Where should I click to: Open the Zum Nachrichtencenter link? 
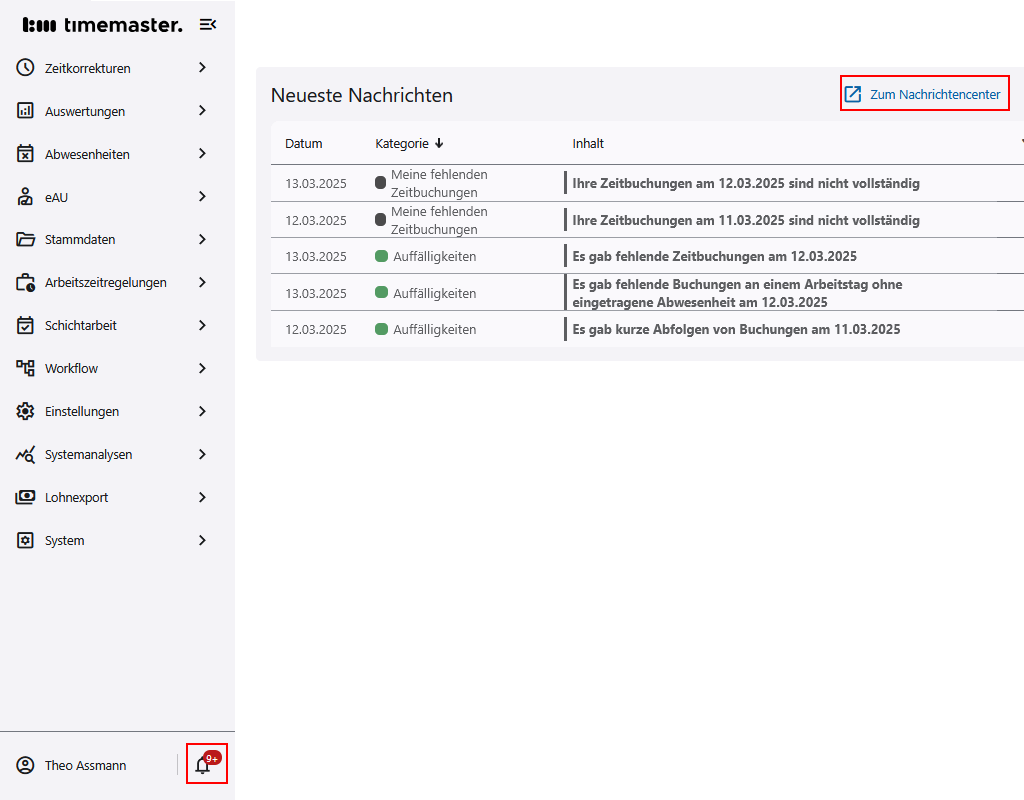(923, 94)
